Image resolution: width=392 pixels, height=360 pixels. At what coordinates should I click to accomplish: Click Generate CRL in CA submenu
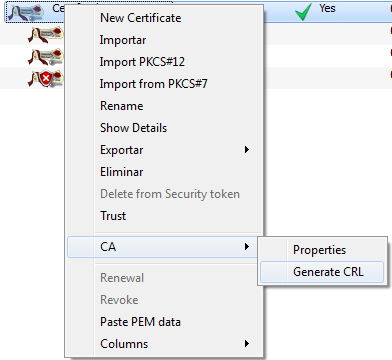click(328, 272)
